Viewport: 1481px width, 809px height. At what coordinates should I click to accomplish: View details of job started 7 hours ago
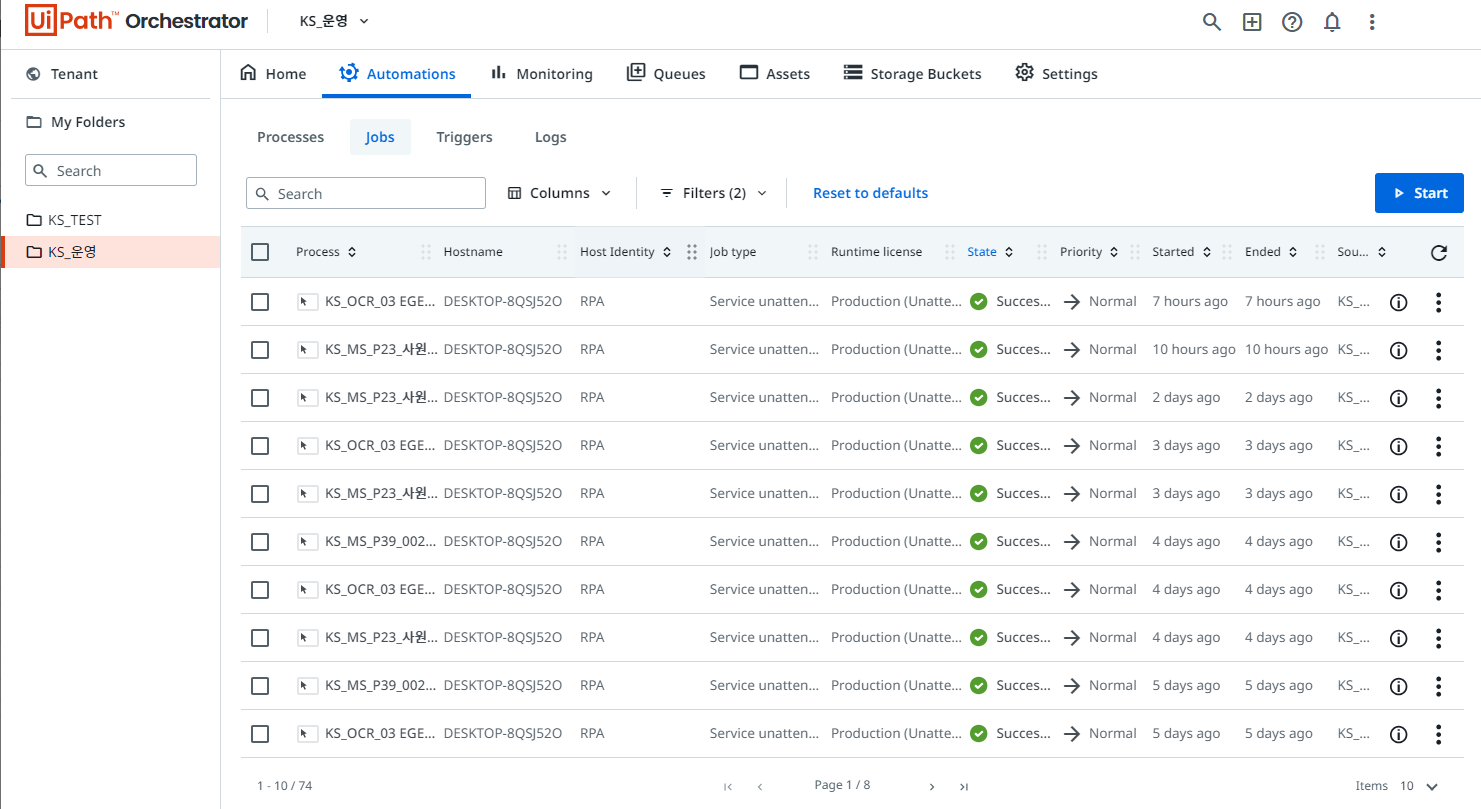pyautogui.click(x=1399, y=302)
